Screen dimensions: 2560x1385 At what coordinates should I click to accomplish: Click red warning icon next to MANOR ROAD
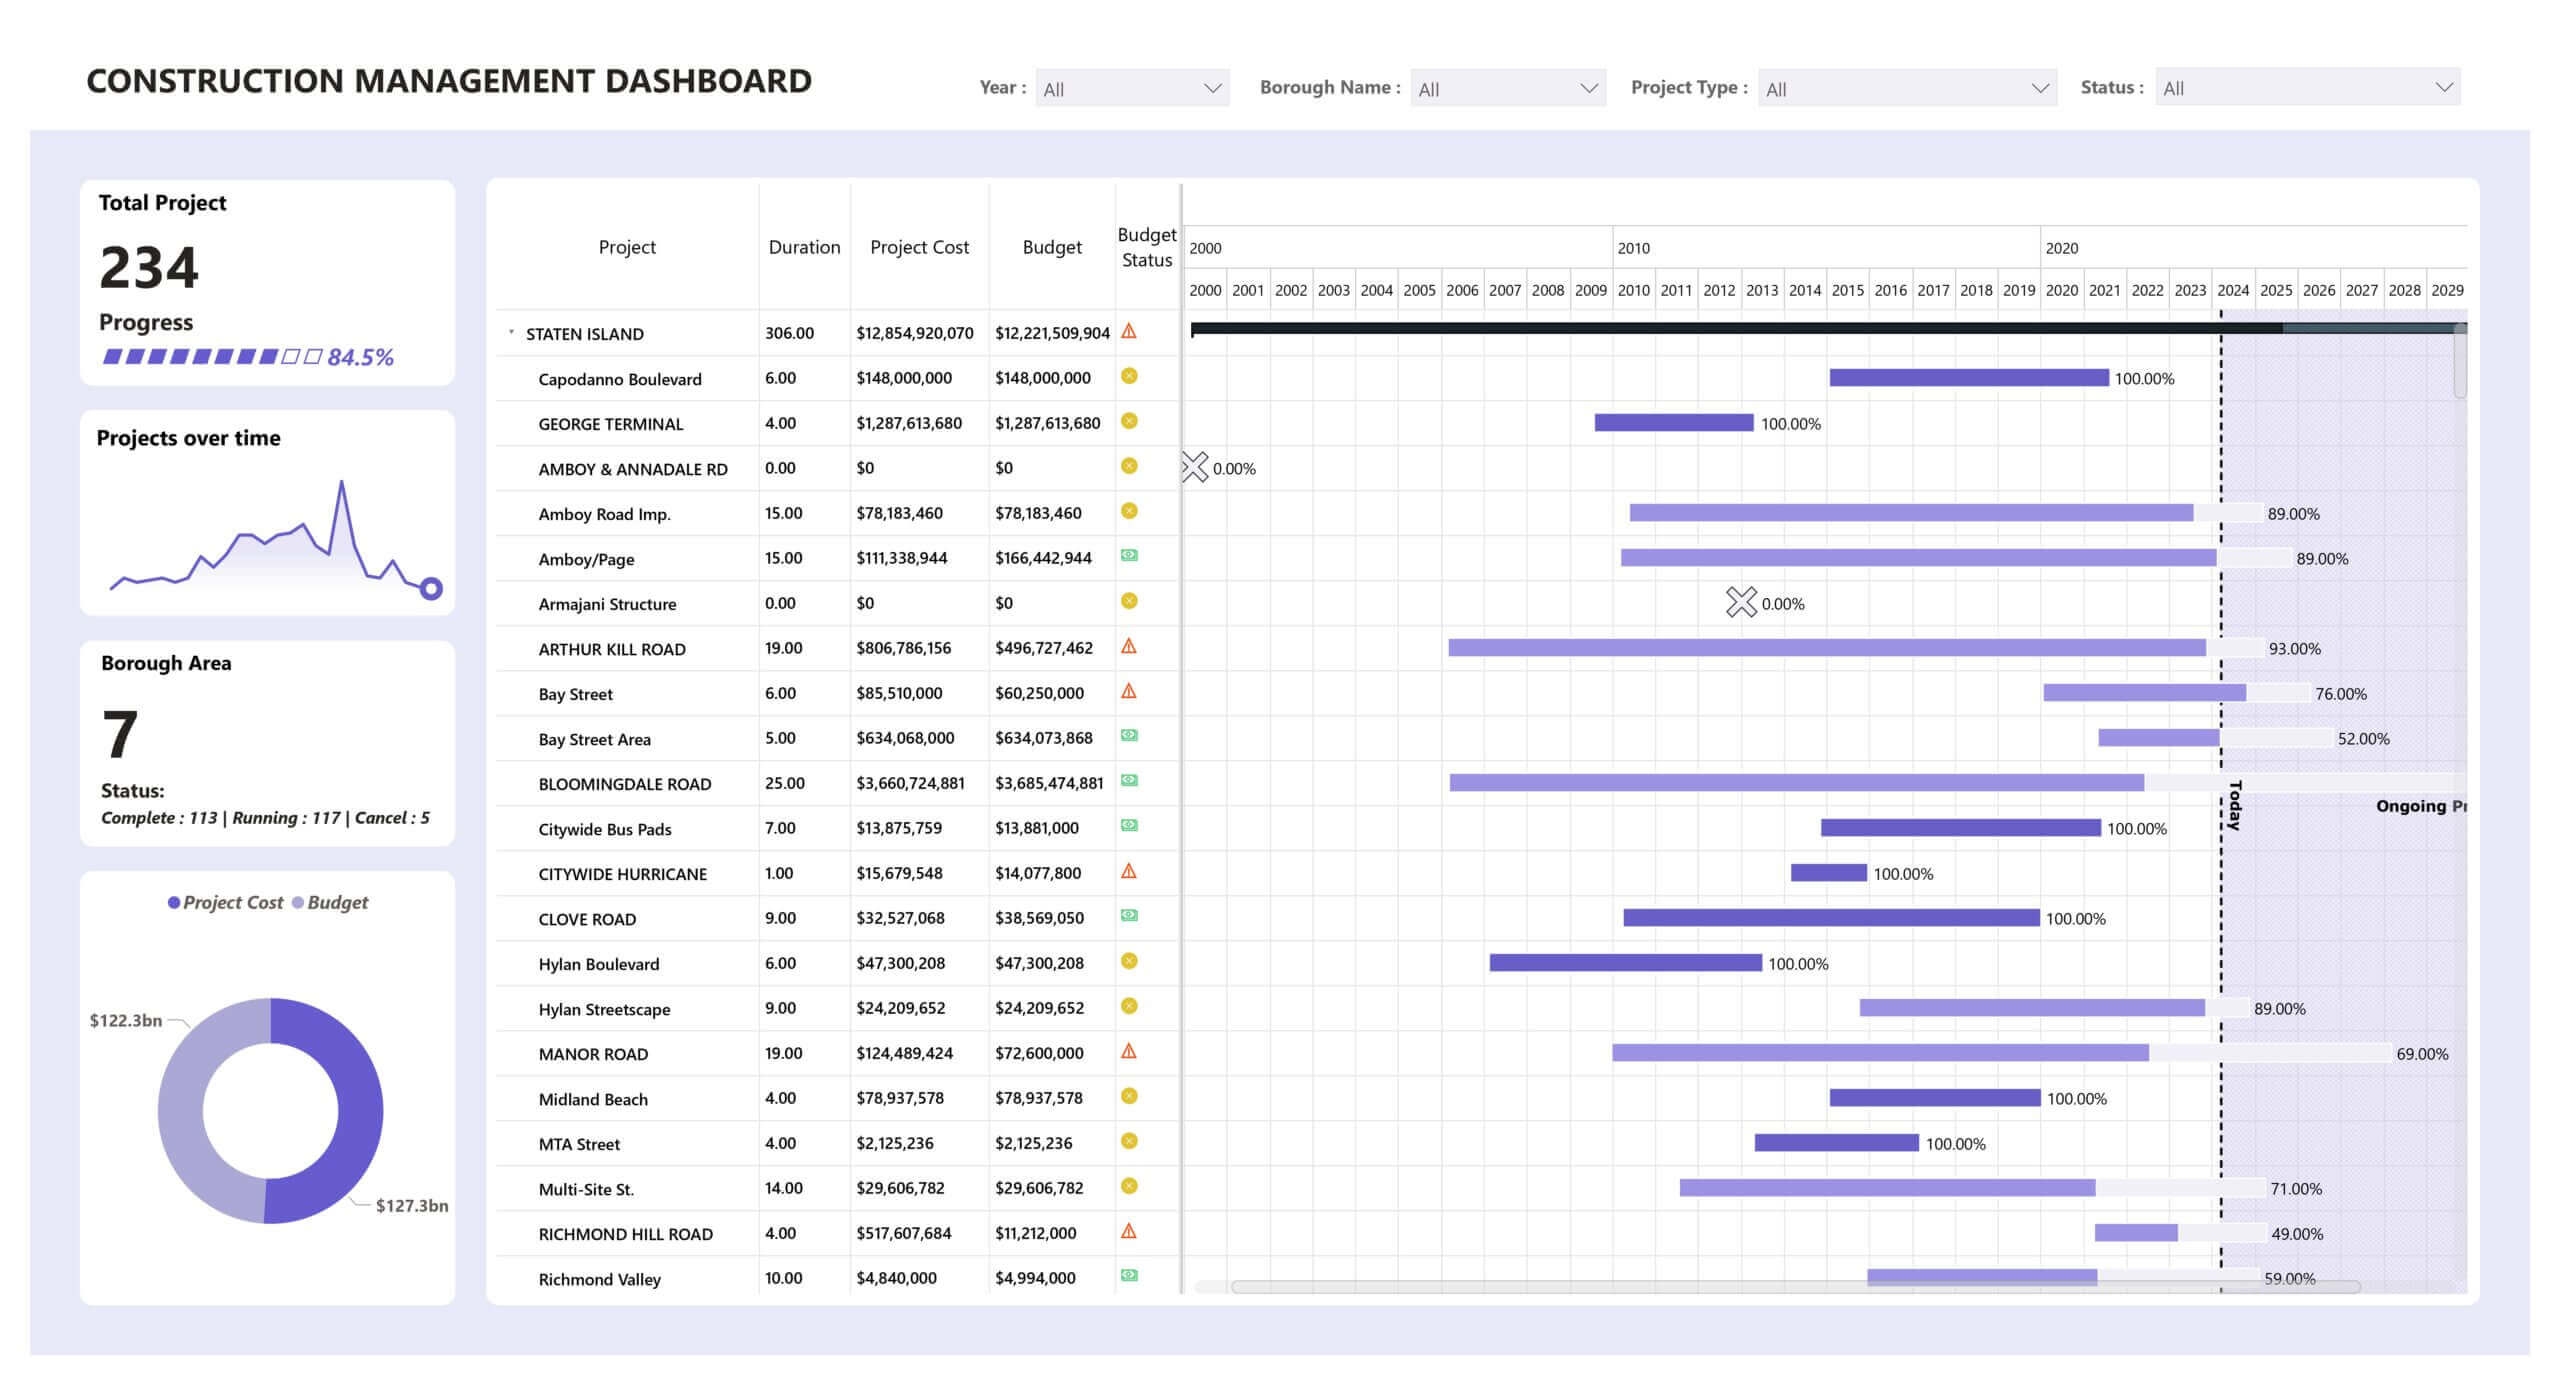tap(1129, 1051)
